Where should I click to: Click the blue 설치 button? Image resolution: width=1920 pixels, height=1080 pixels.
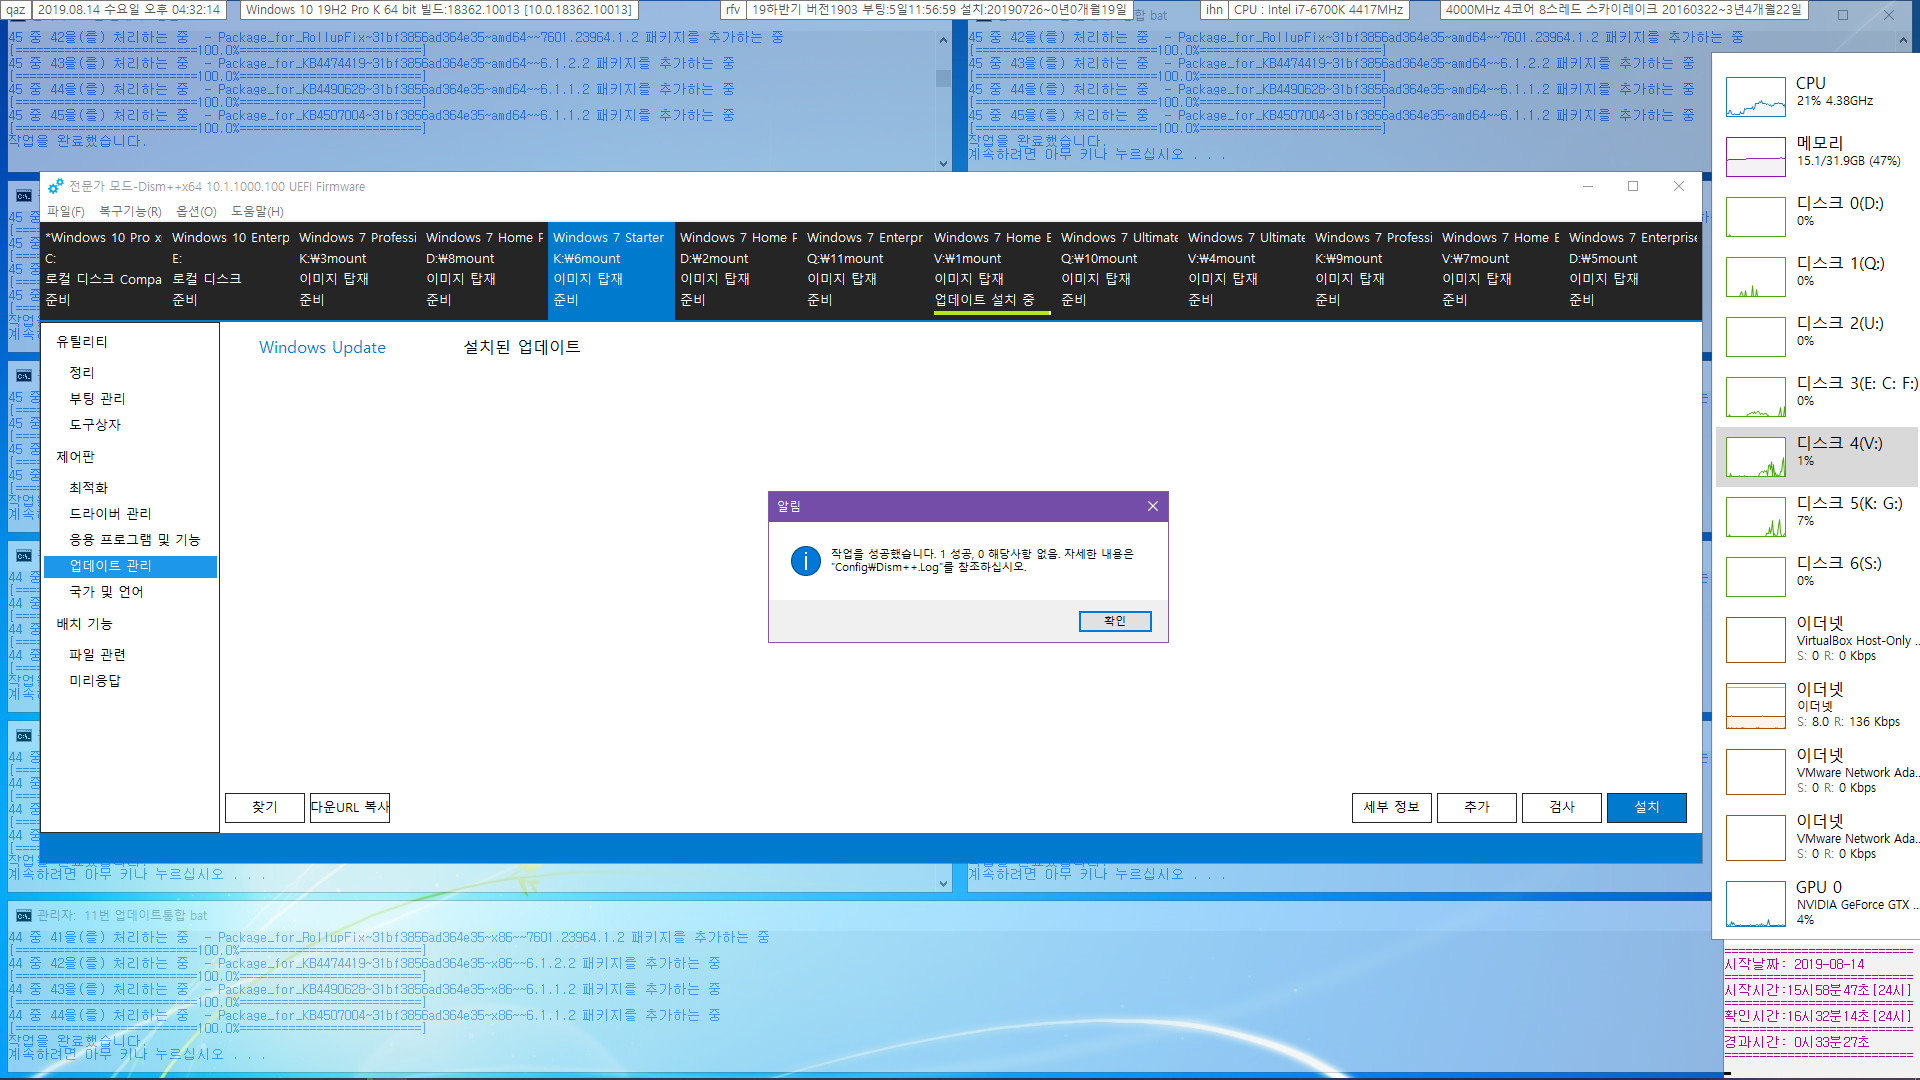[x=1646, y=807]
